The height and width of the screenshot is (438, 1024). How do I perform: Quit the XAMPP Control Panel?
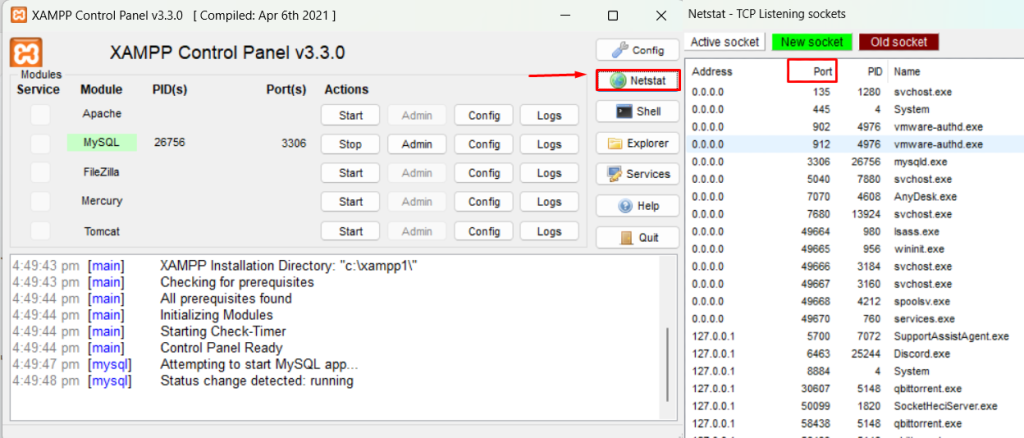(637, 238)
